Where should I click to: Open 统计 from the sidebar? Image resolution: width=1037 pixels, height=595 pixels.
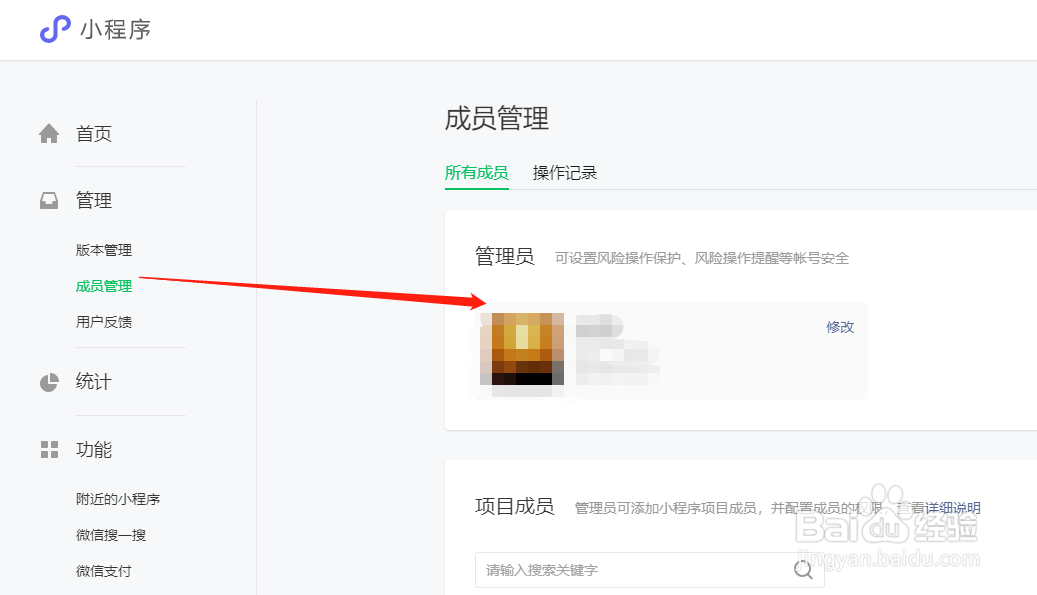pos(94,381)
